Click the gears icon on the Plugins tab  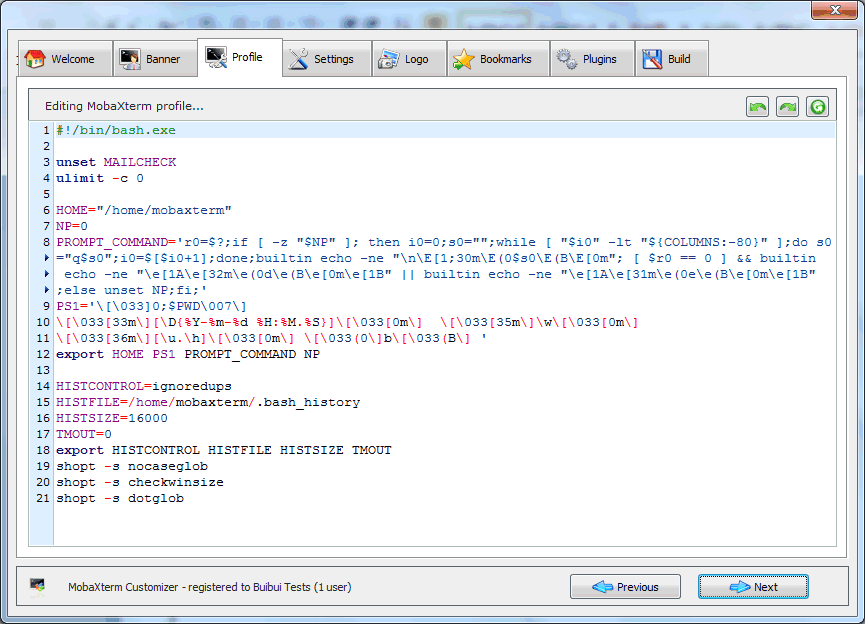coord(567,59)
